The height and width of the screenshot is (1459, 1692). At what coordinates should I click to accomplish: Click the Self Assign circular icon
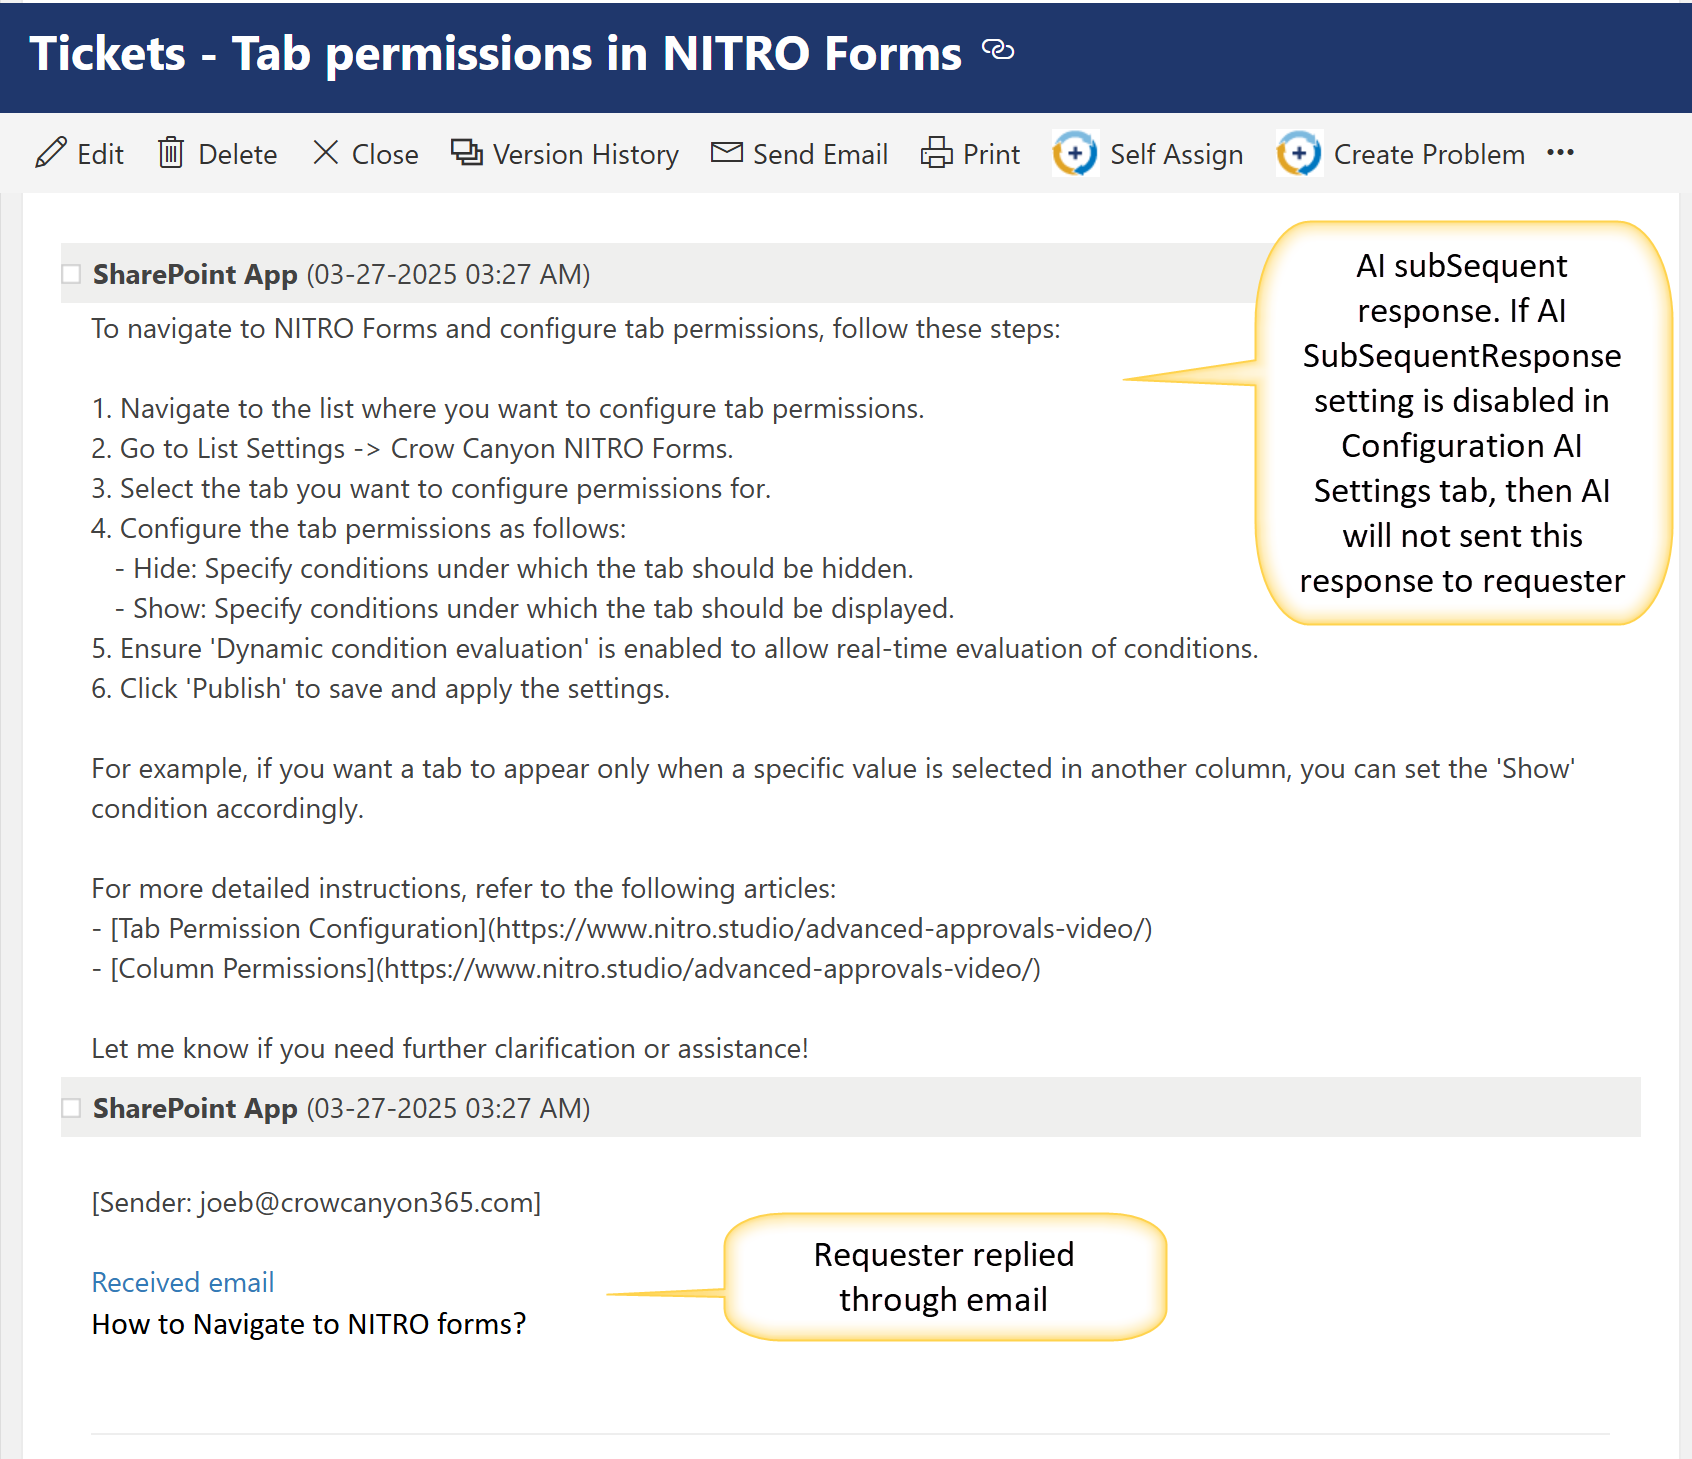1075,154
